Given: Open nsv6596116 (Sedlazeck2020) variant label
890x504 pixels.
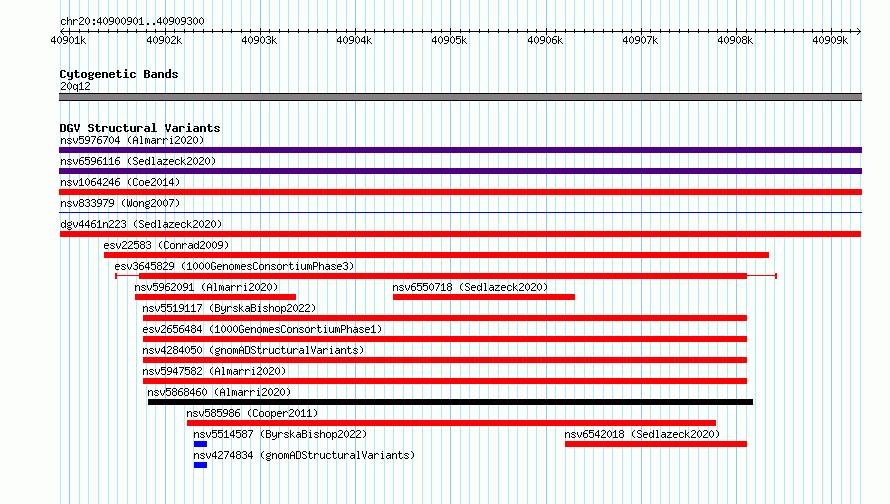Looking at the screenshot, I should tap(138, 161).
